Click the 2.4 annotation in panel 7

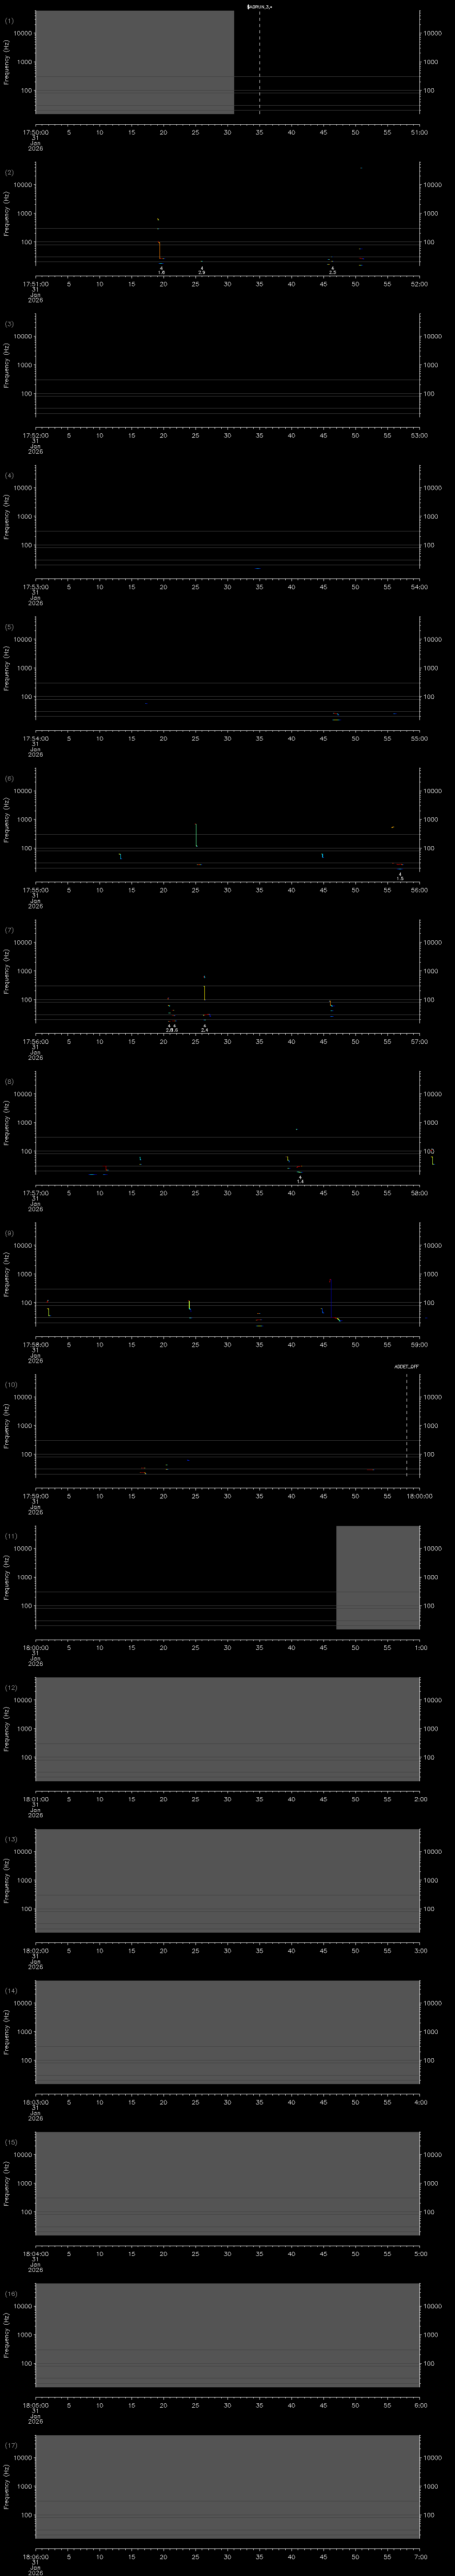204,1029
